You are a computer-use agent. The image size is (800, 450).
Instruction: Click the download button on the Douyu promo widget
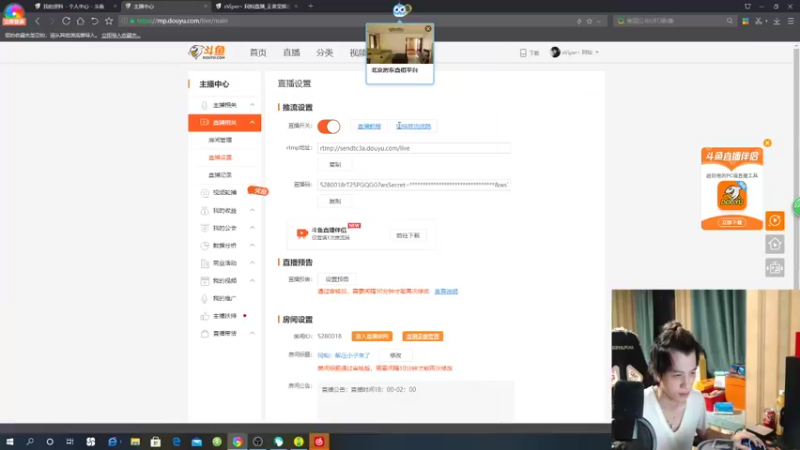pyautogui.click(x=732, y=222)
